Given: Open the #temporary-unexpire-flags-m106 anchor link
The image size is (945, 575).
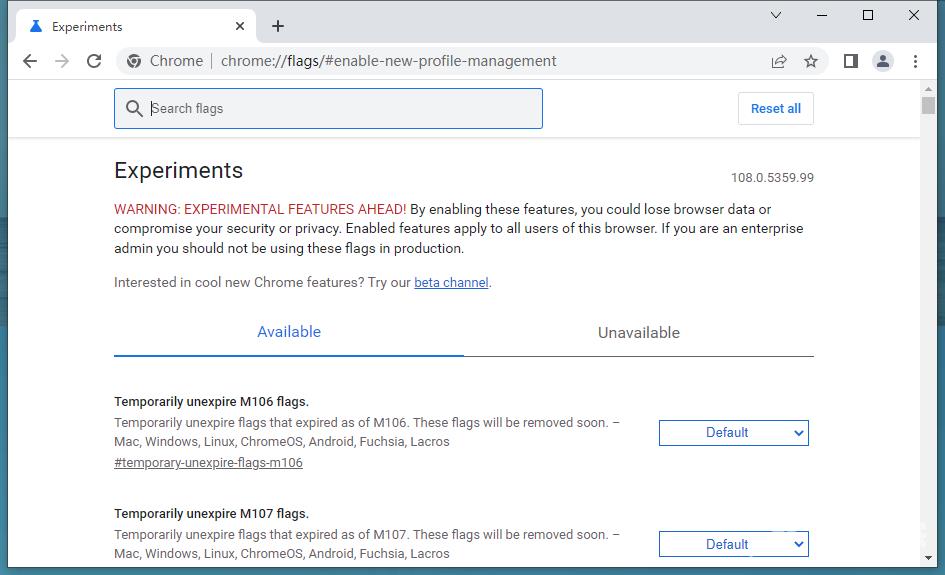Looking at the screenshot, I should pos(208,463).
